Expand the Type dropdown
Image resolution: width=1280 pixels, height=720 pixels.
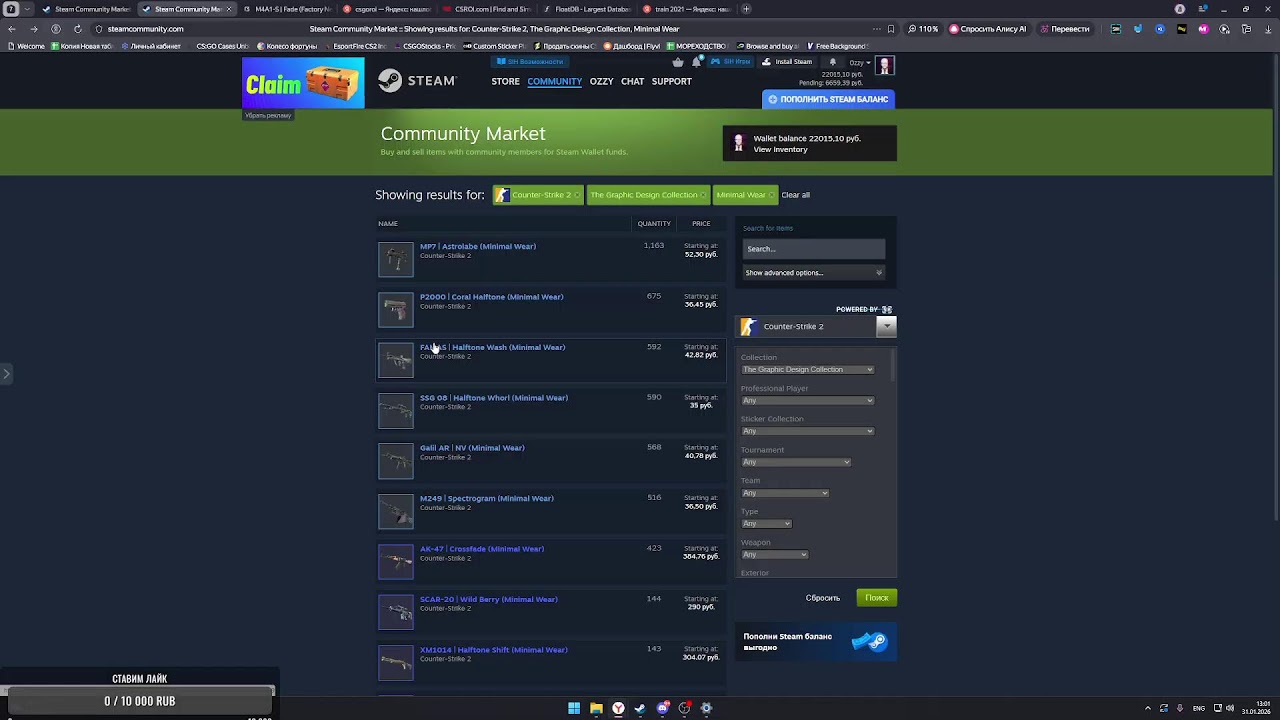pos(766,524)
